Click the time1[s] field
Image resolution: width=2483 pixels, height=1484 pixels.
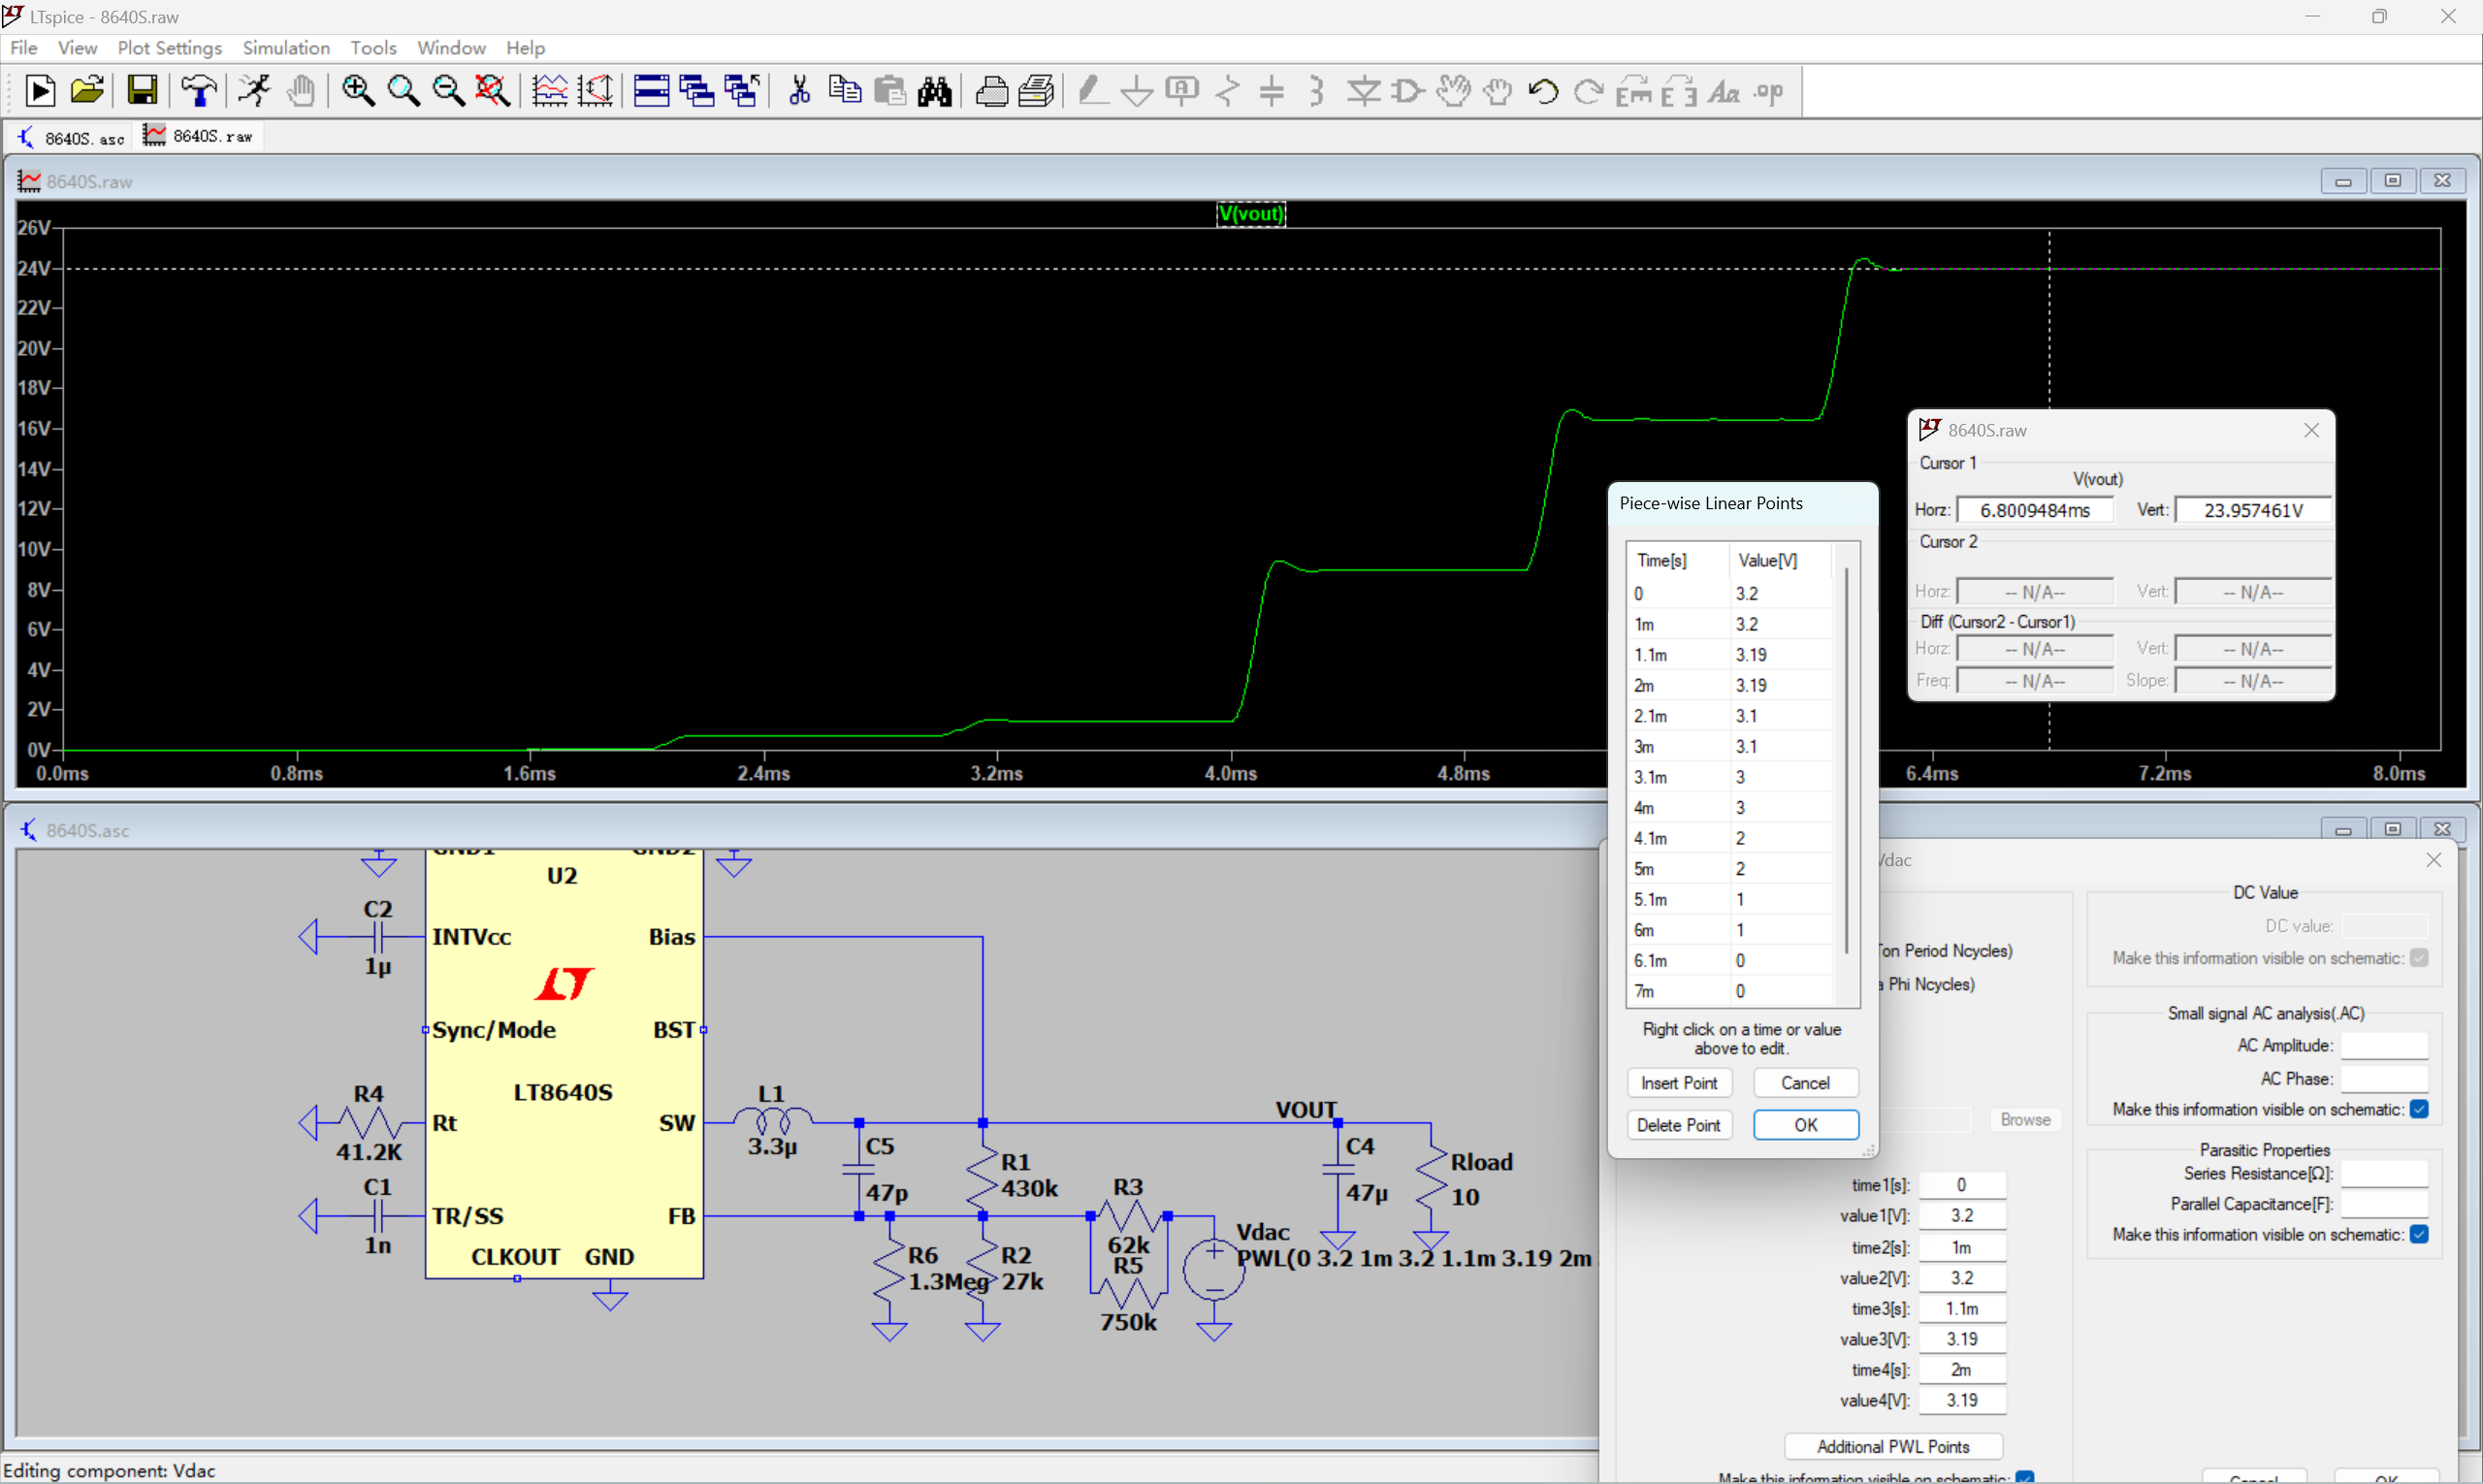coord(1962,1185)
